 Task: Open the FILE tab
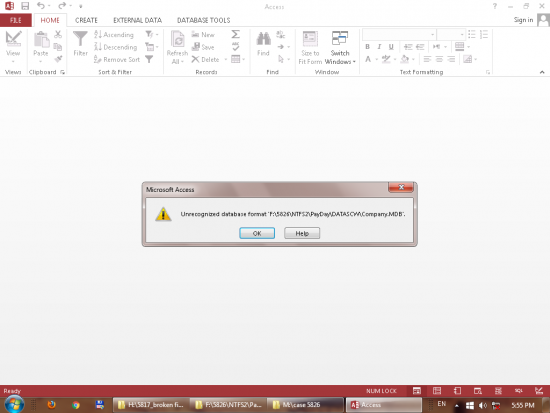coord(16,20)
